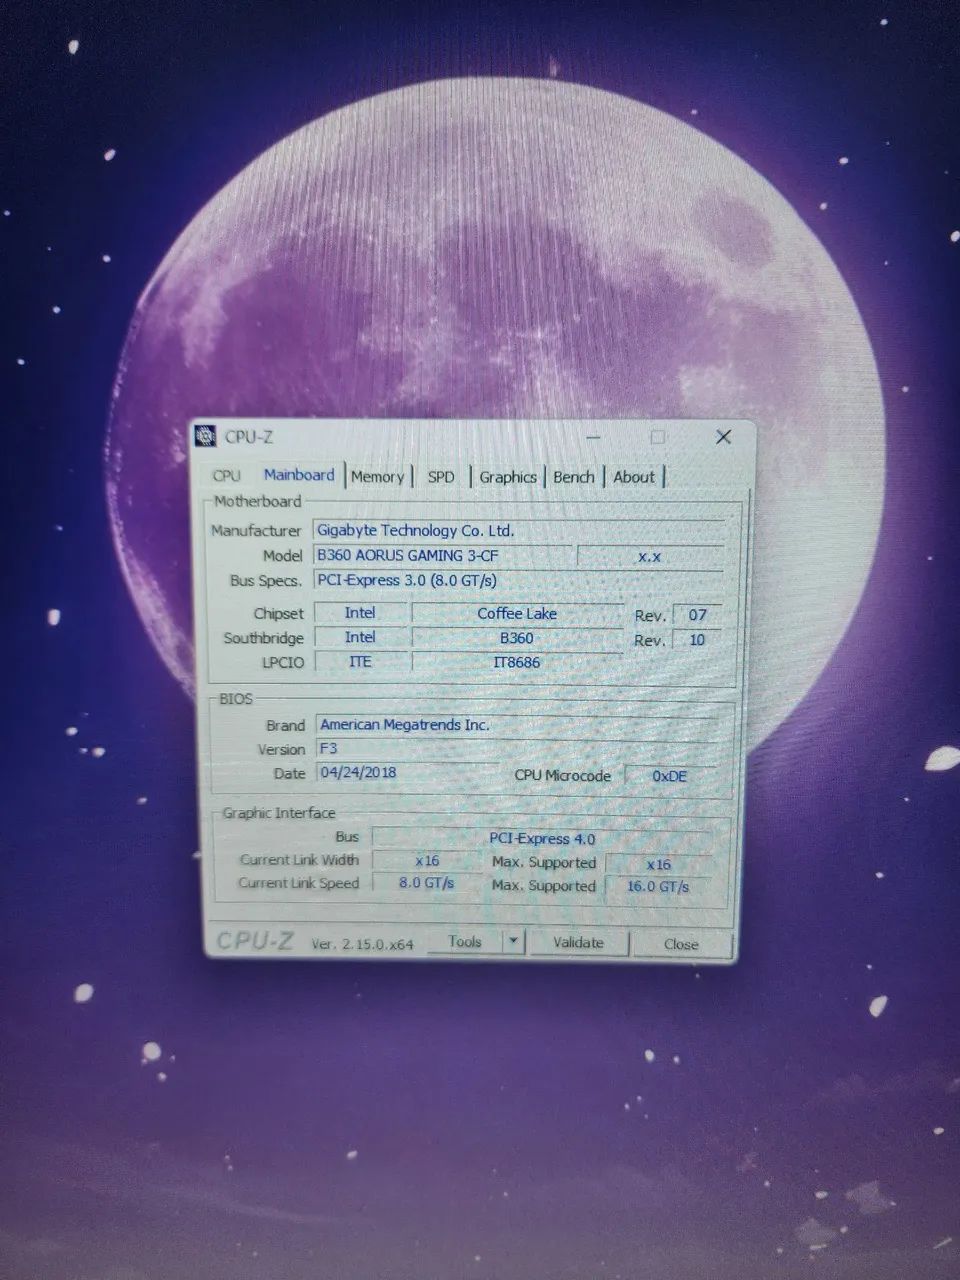The image size is (960, 1280).
Task: Click Current Link Width value x16
Action: tap(427, 860)
